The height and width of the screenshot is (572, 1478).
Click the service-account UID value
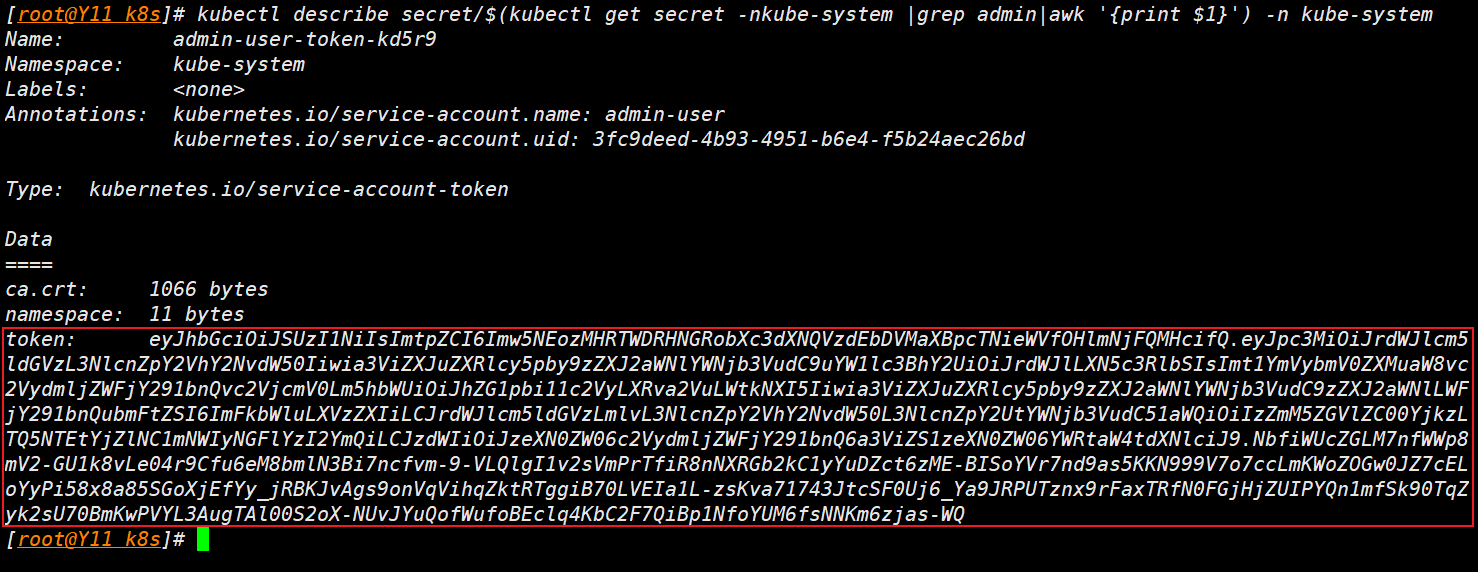click(x=808, y=139)
